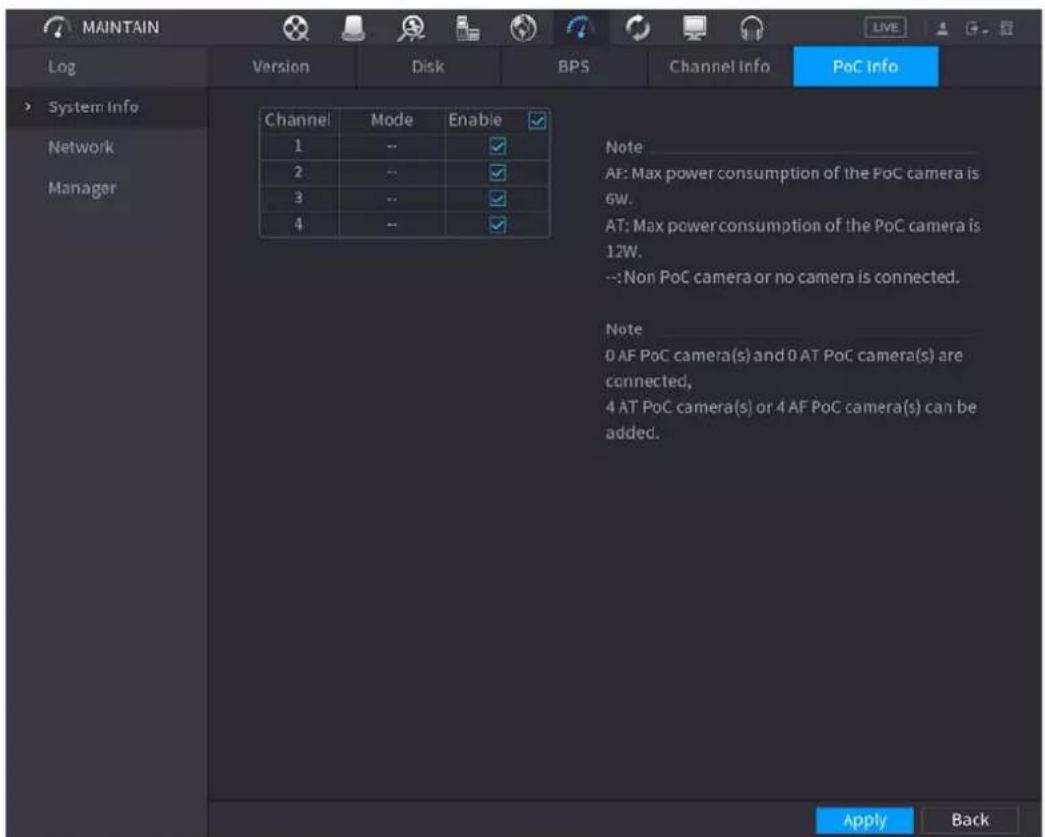The width and height of the screenshot is (1045, 837).
Task: Select the PoC Info tab
Action: click(866, 67)
